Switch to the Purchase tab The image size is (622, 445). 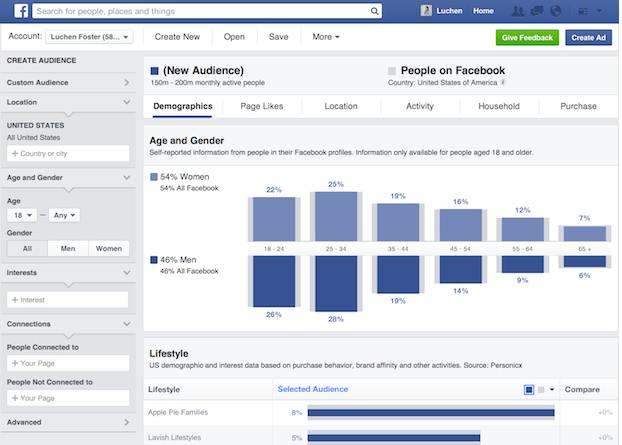(x=578, y=106)
